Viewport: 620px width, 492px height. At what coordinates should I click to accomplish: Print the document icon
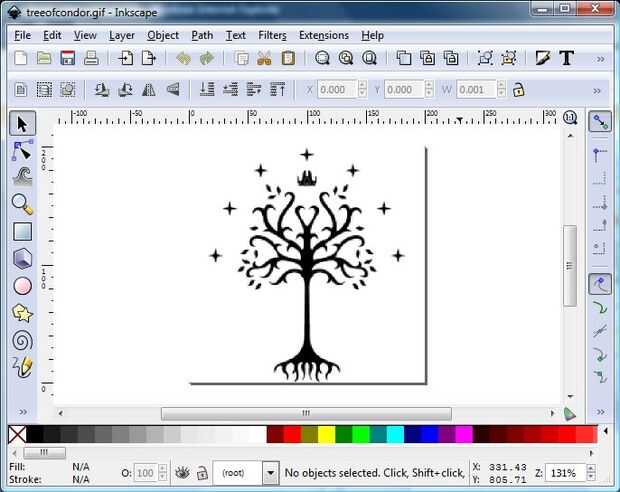pos(91,58)
